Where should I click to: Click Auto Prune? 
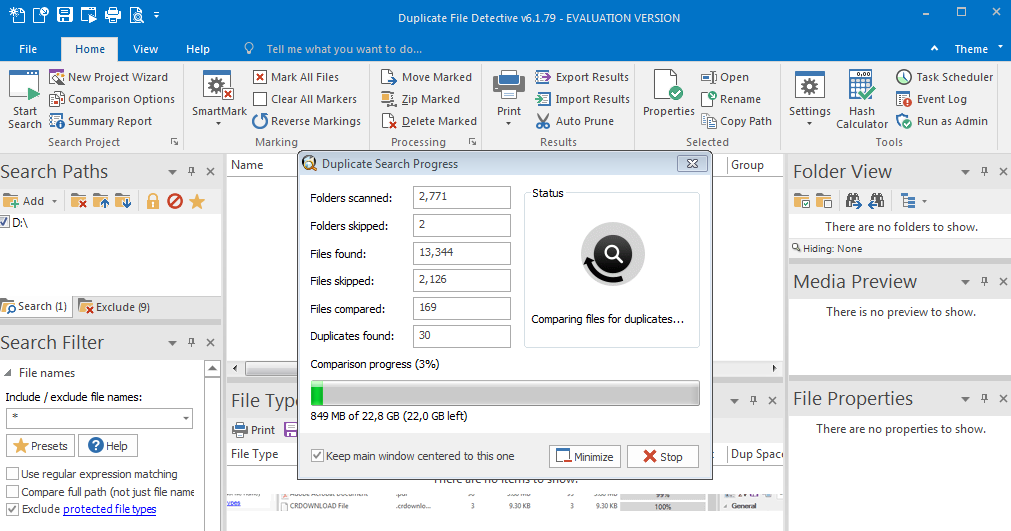[574, 121]
